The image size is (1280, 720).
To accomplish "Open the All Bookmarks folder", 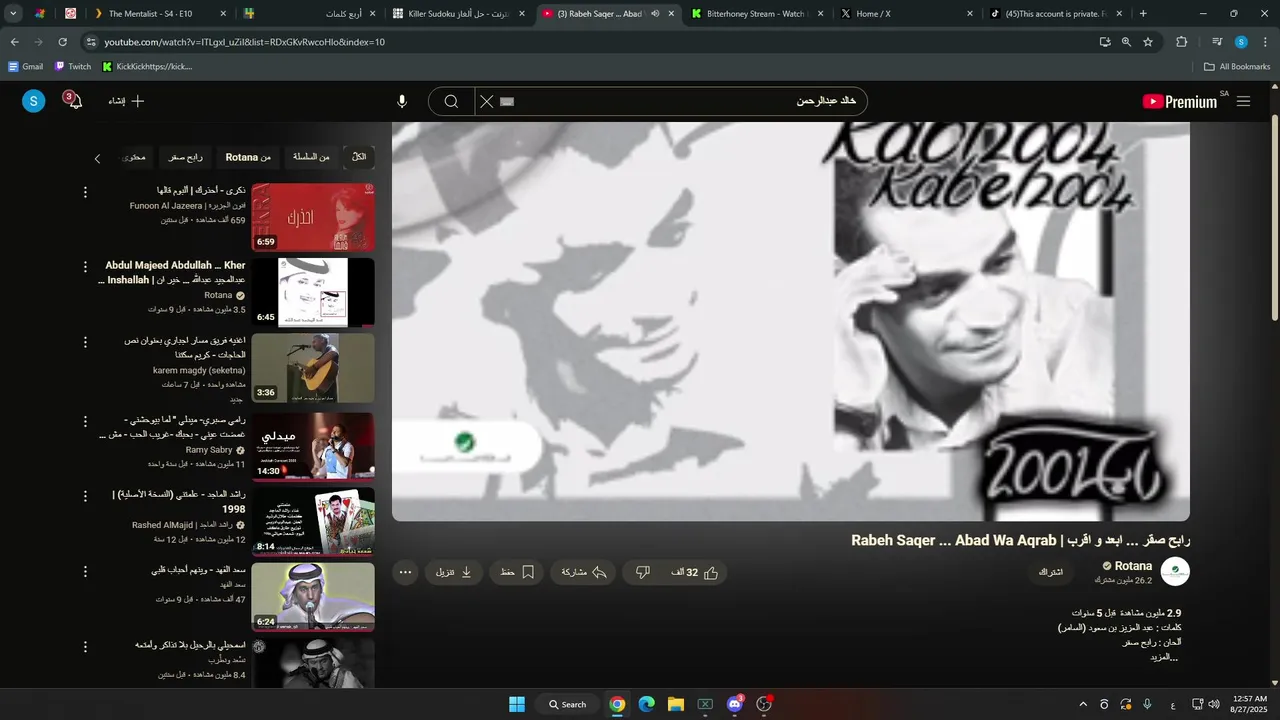I will click(x=1237, y=66).
